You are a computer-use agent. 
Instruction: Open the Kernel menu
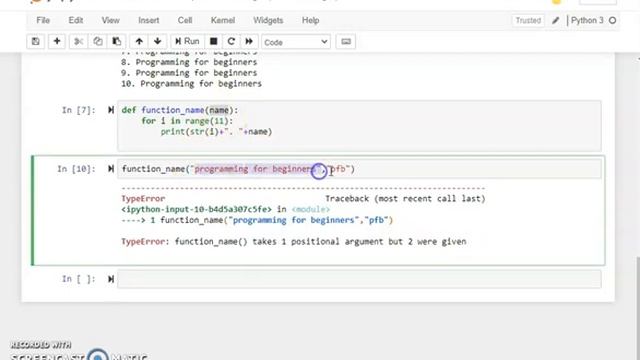click(x=222, y=20)
